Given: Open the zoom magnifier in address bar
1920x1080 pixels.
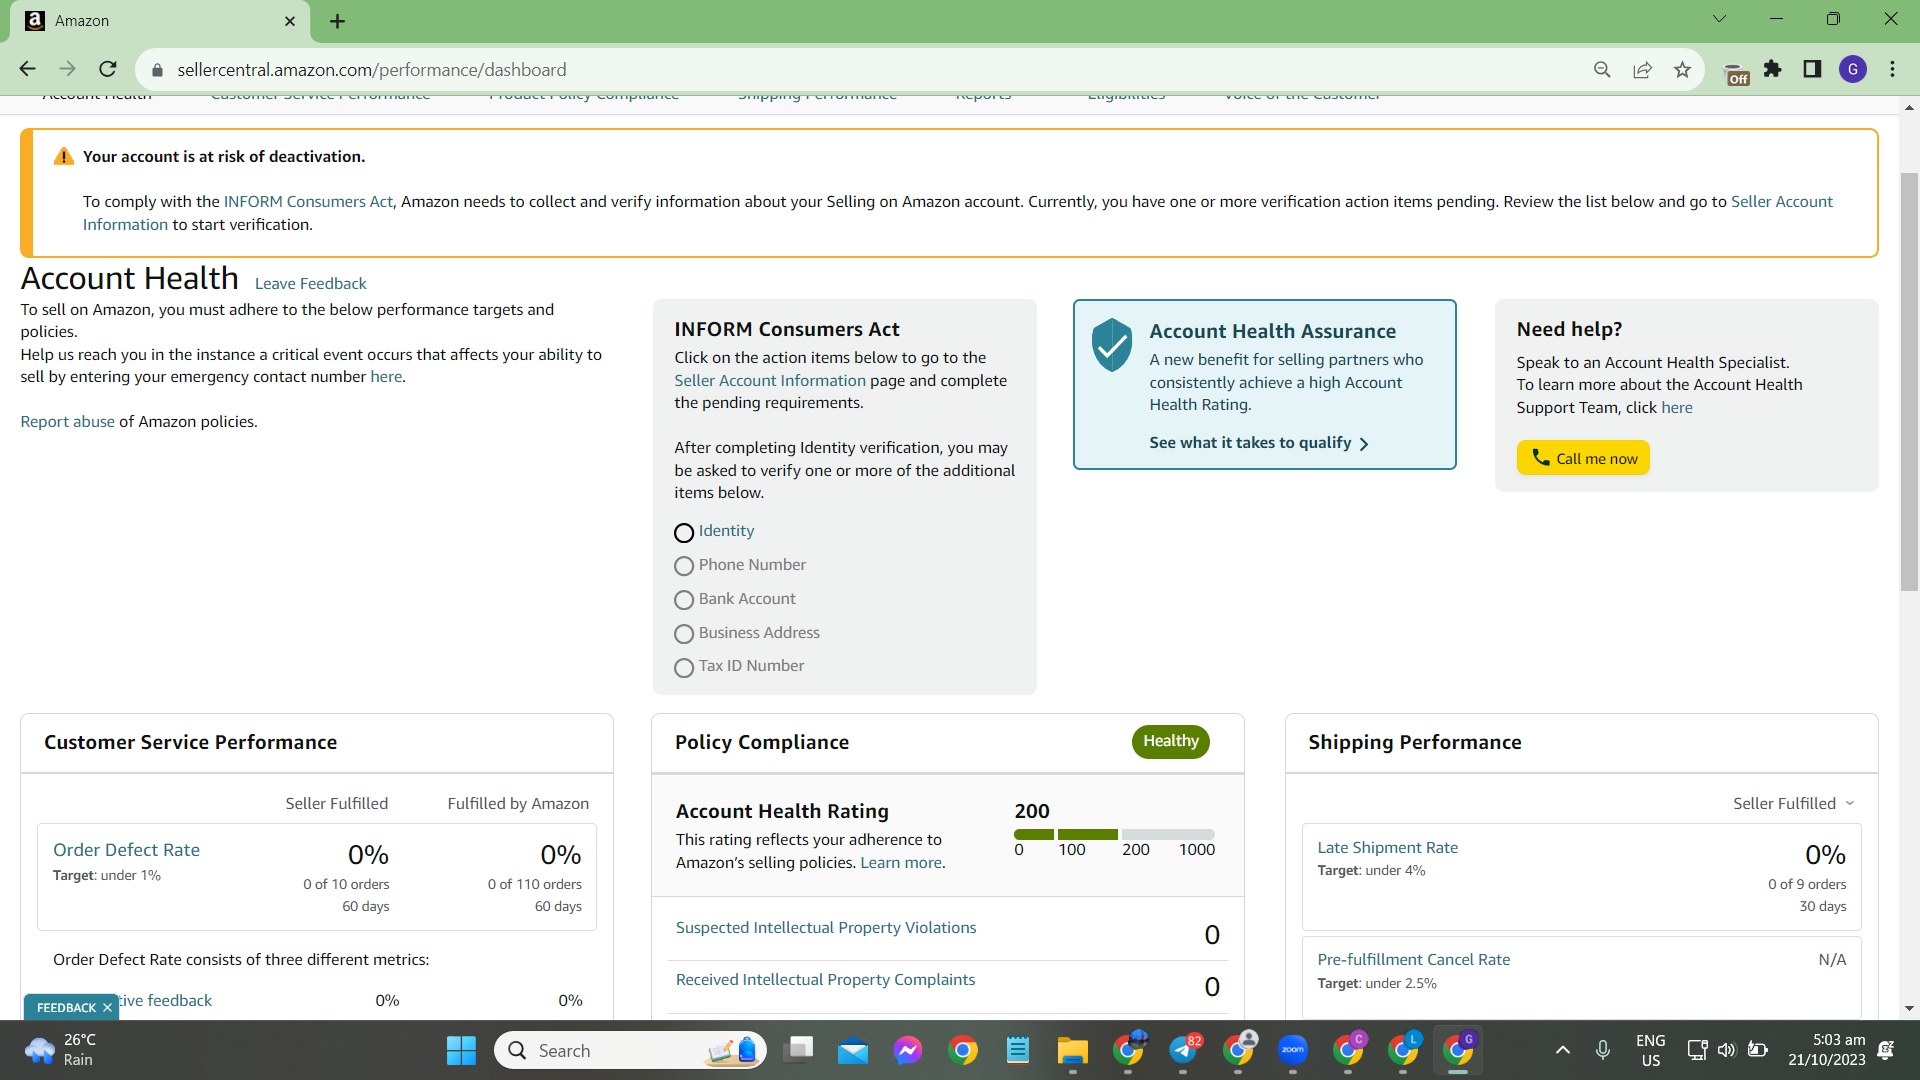Looking at the screenshot, I should click(x=1602, y=69).
